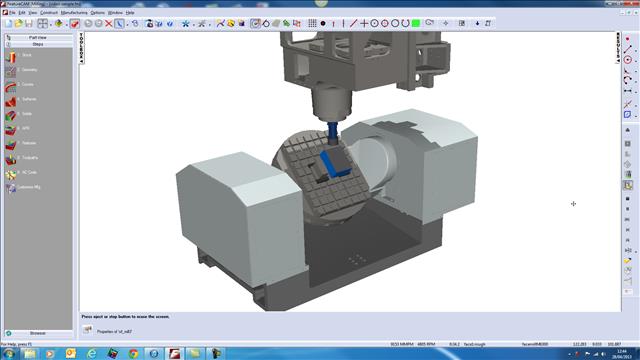640x360 pixels.
Task: Click the New document toolbar icon
Action: [9, 24]
